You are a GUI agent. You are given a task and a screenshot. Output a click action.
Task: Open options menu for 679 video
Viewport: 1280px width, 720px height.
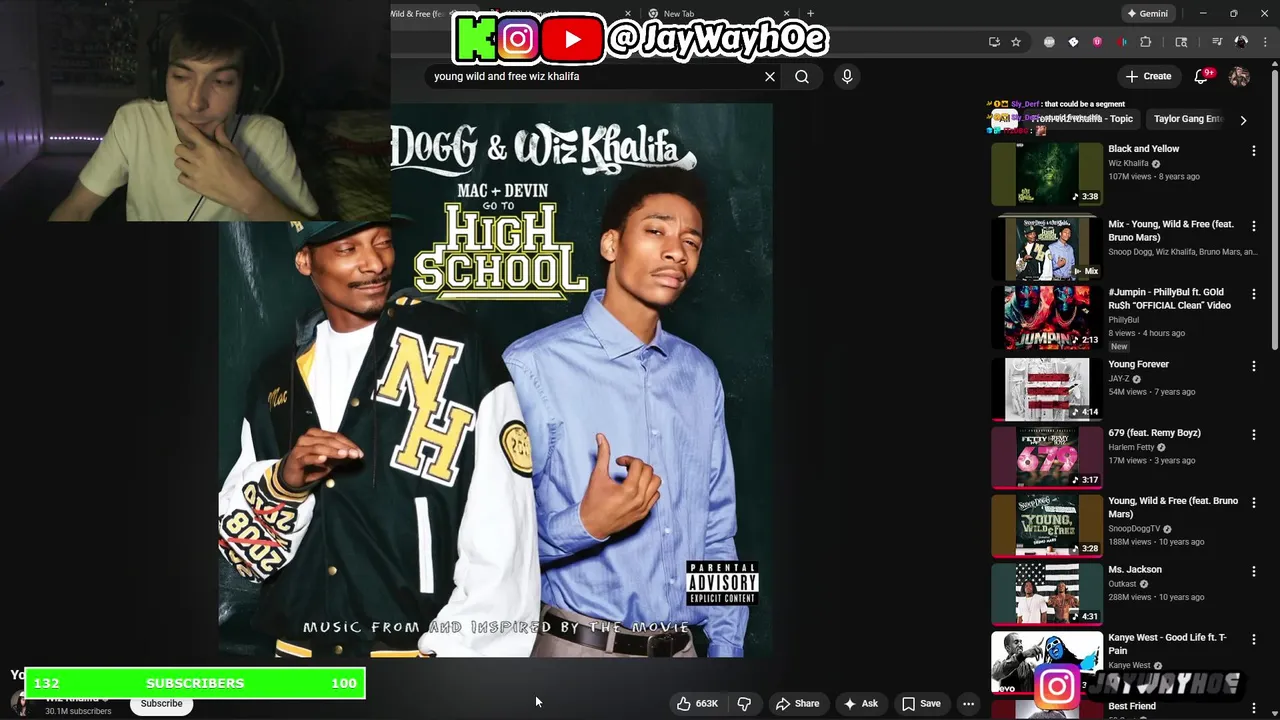1253,435
